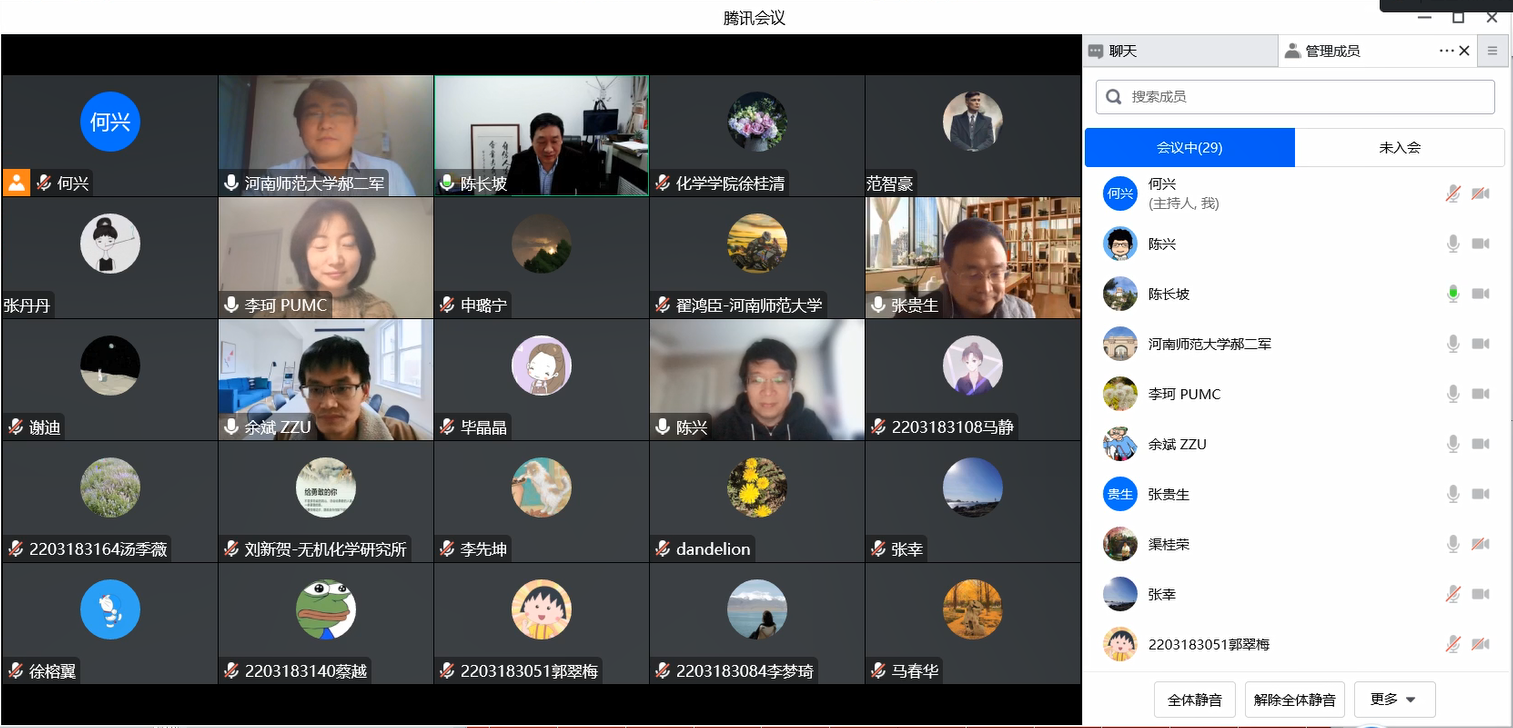Open the hamburger menu at panel top-right
Viewport: 1513px width, 728px height.
tap(1492, 51)
